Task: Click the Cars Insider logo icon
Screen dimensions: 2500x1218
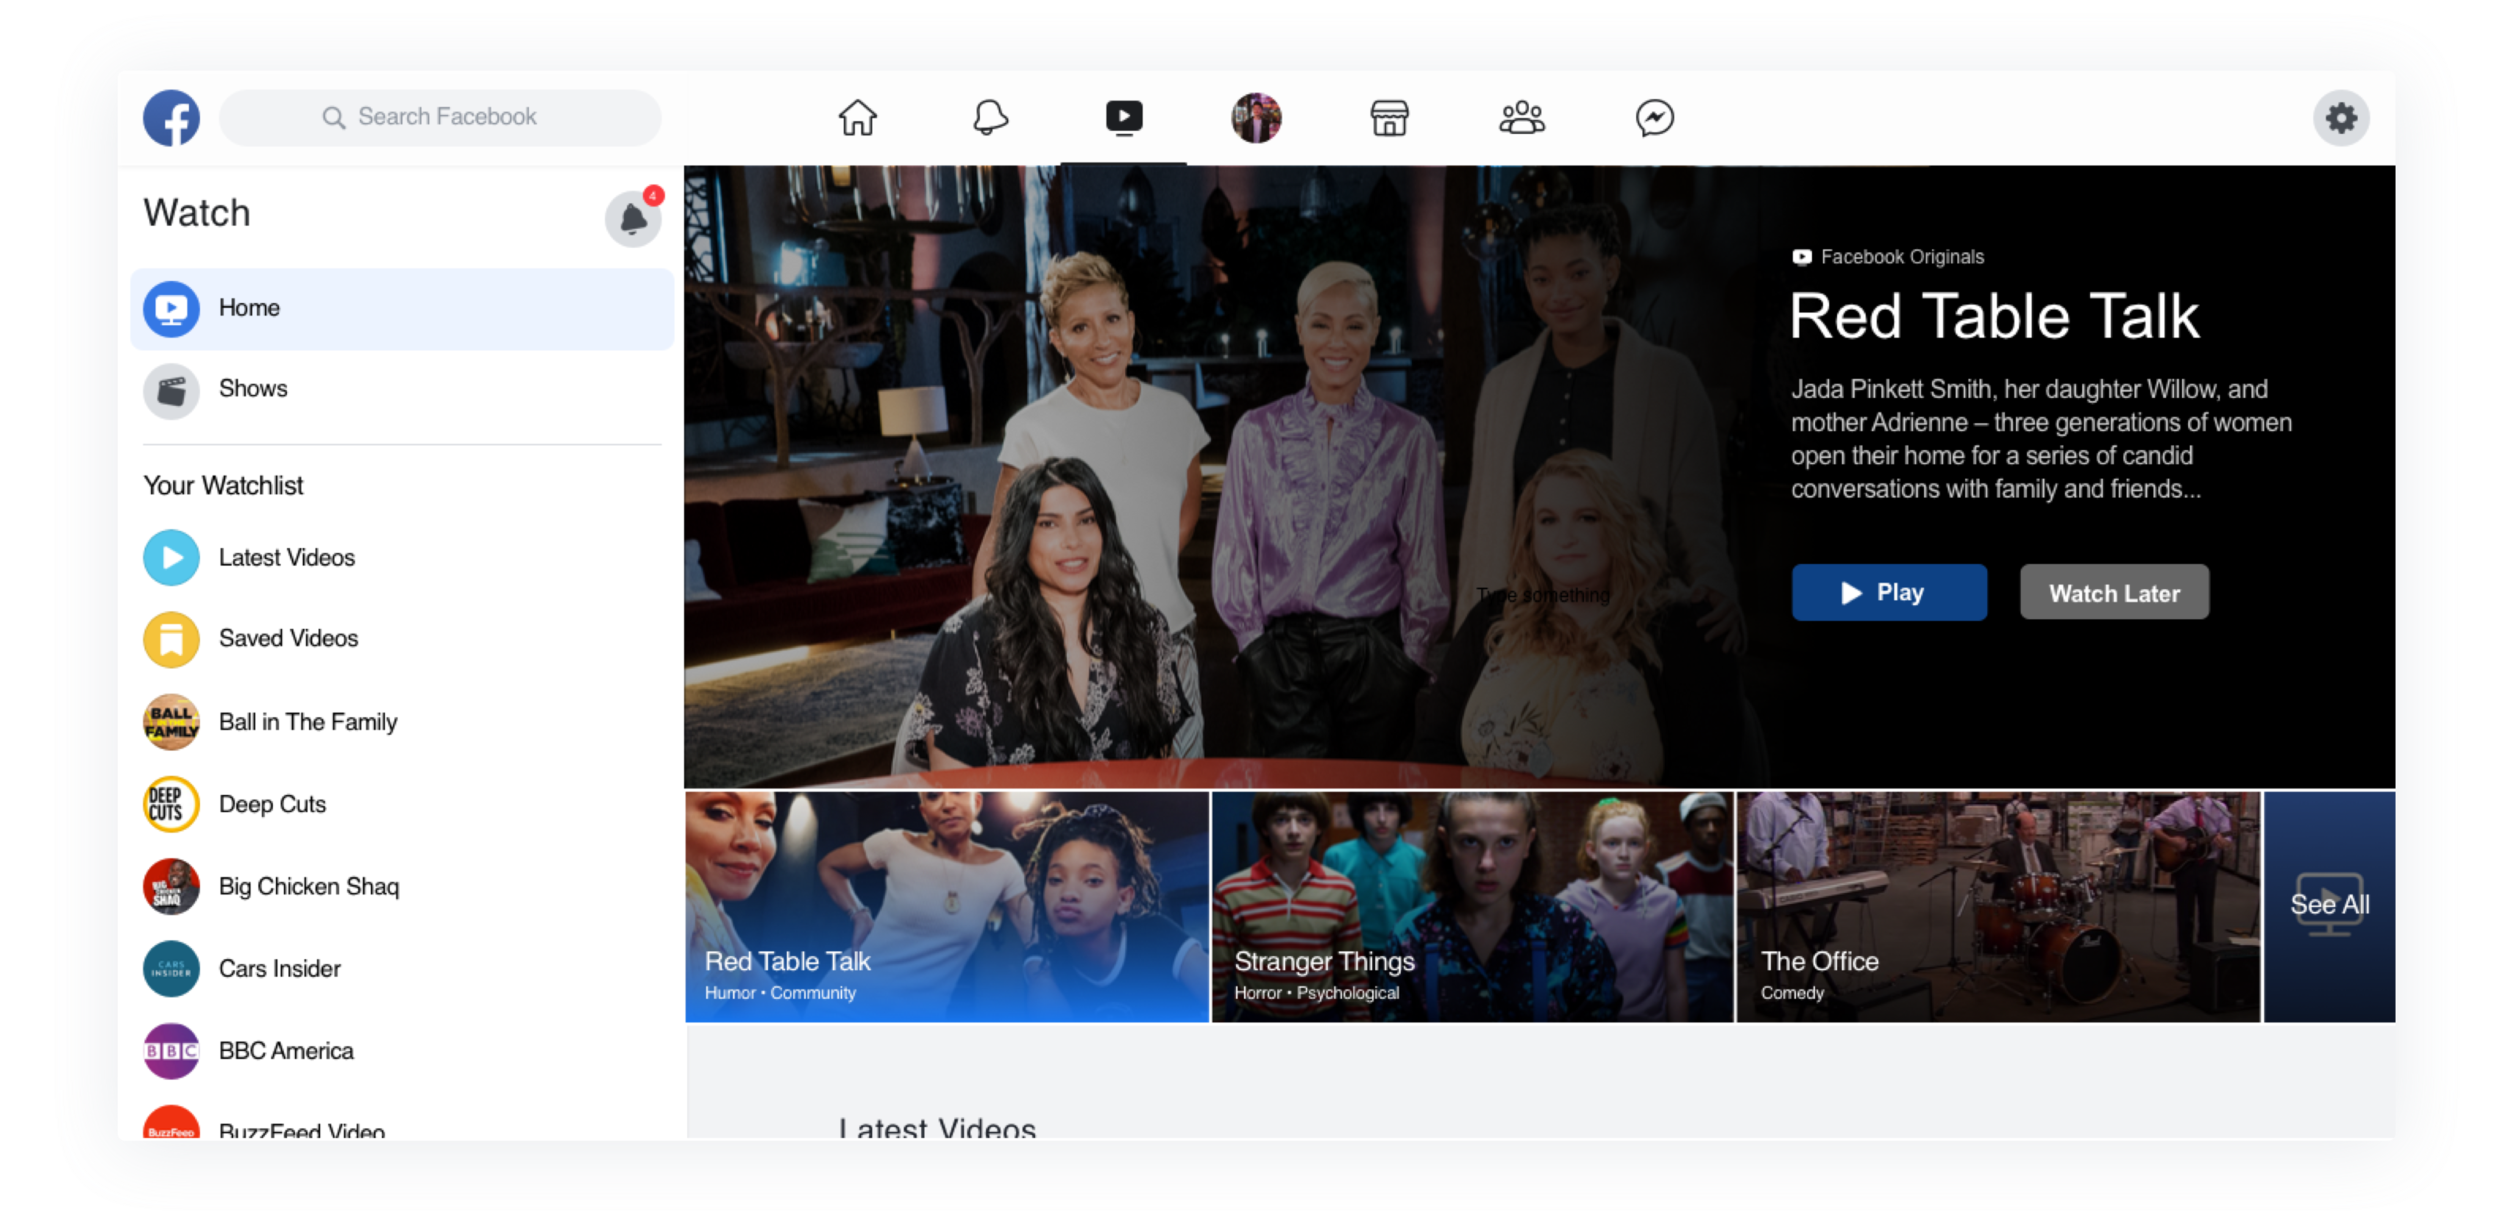Action: (x=171, y=968)
